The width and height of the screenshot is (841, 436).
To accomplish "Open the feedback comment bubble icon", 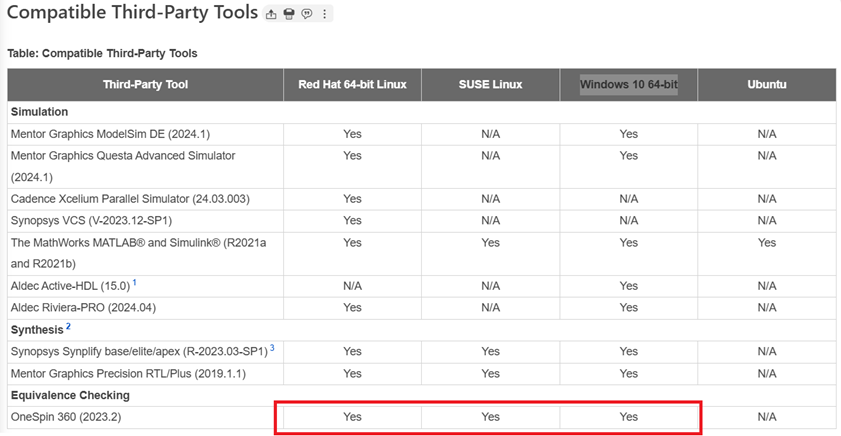I will [306, 15].
